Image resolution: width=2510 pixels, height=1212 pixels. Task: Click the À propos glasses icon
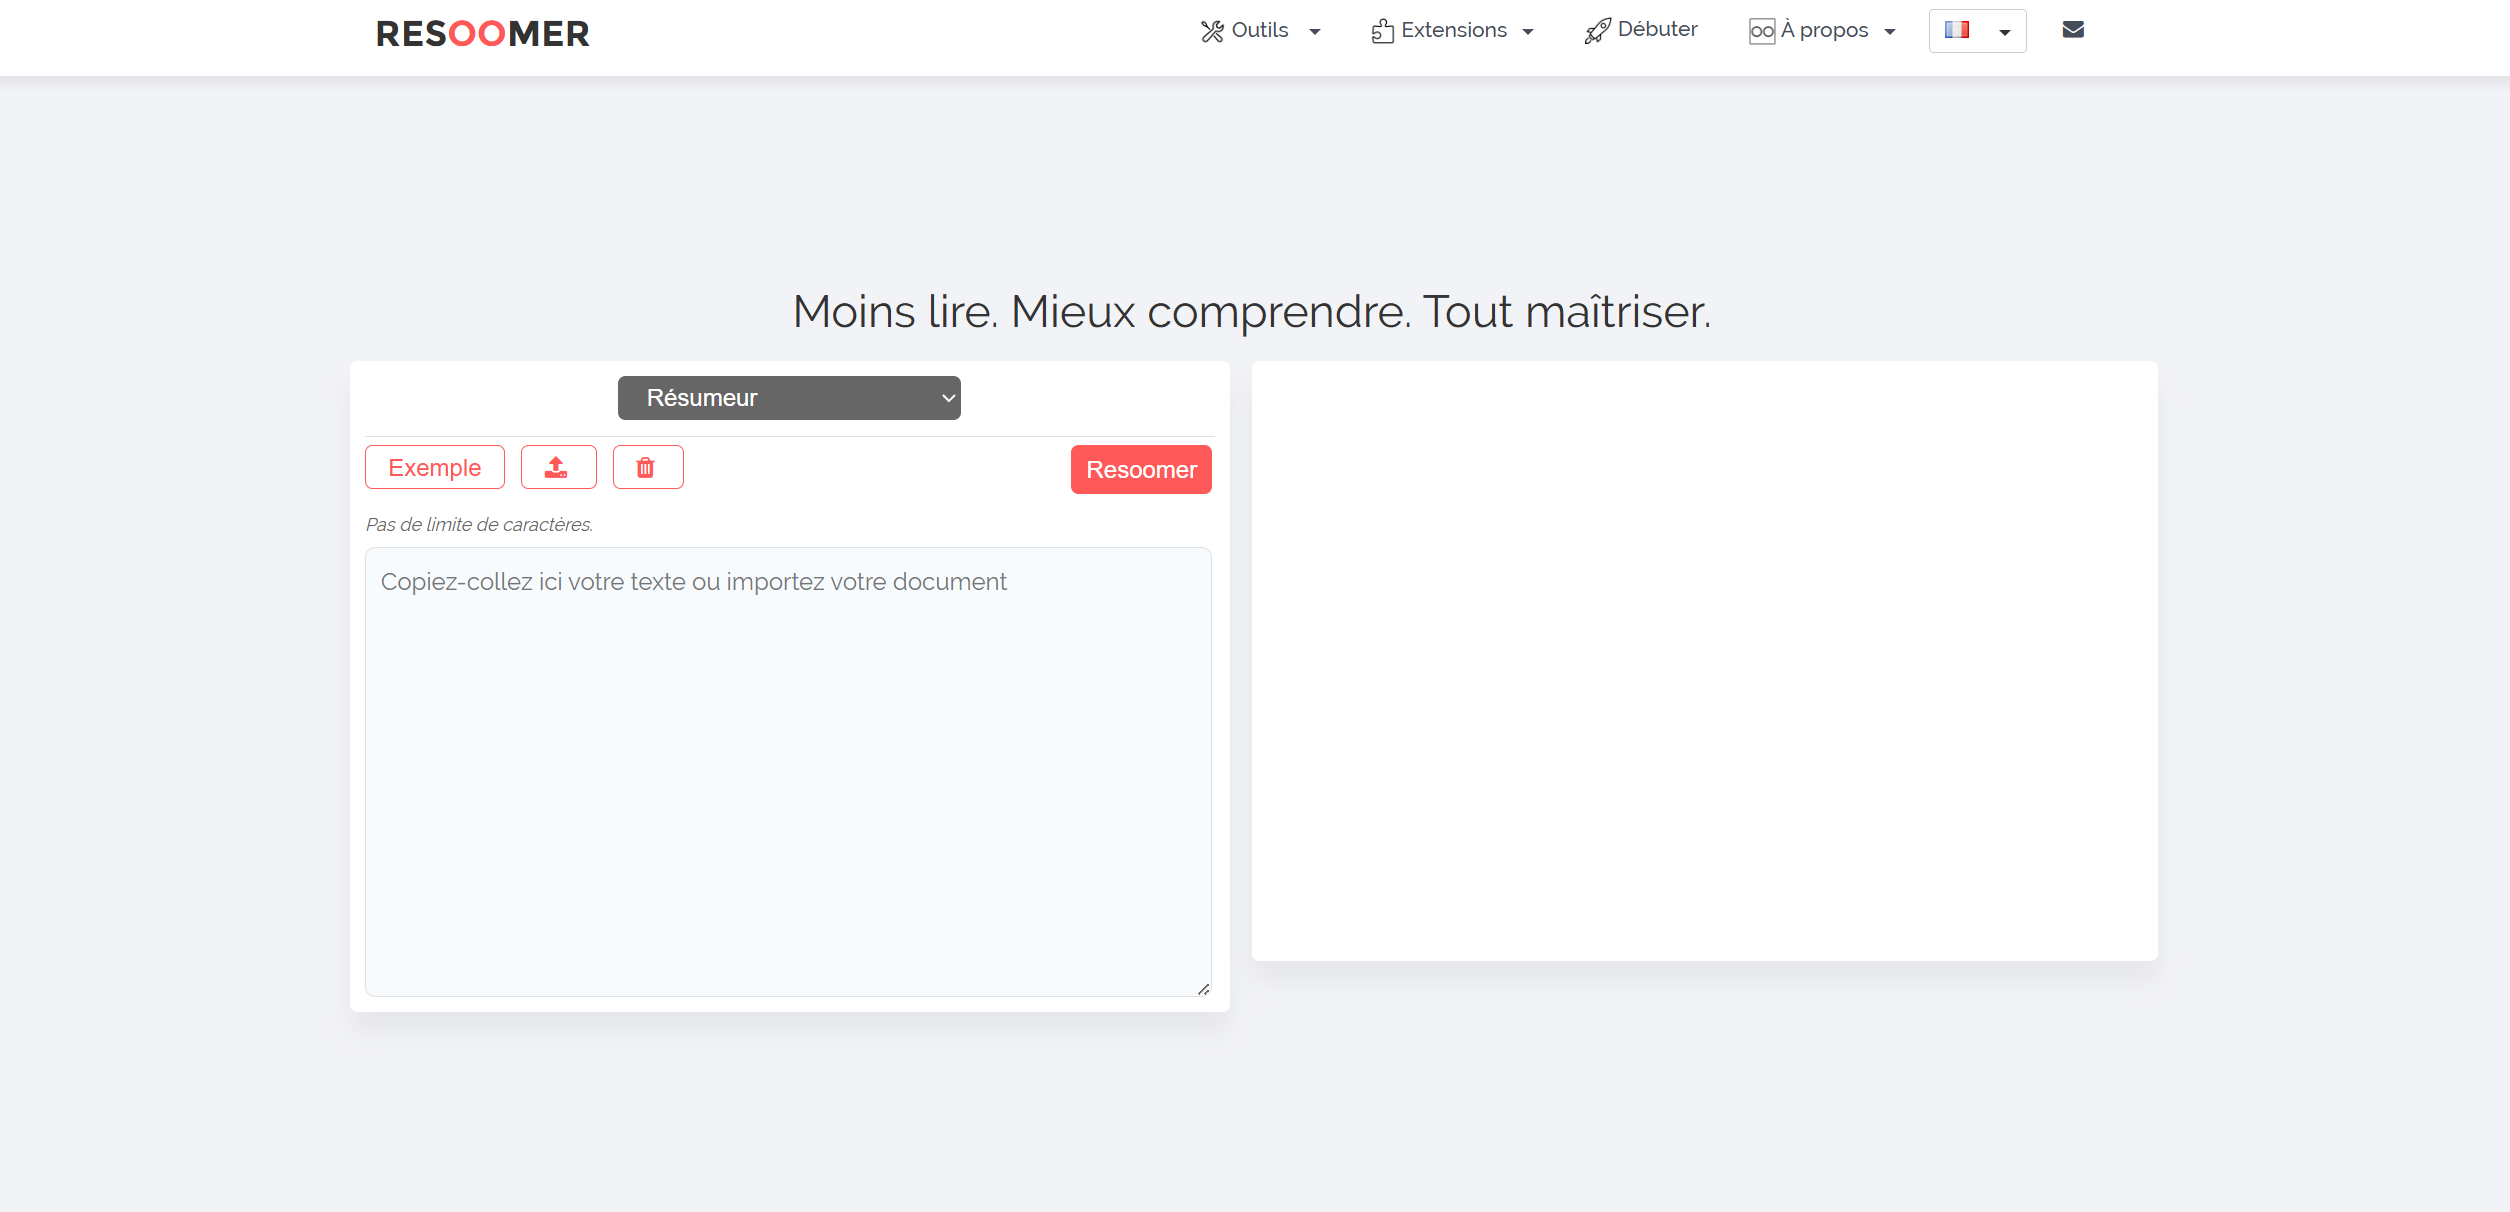(x=1762, y=32)
